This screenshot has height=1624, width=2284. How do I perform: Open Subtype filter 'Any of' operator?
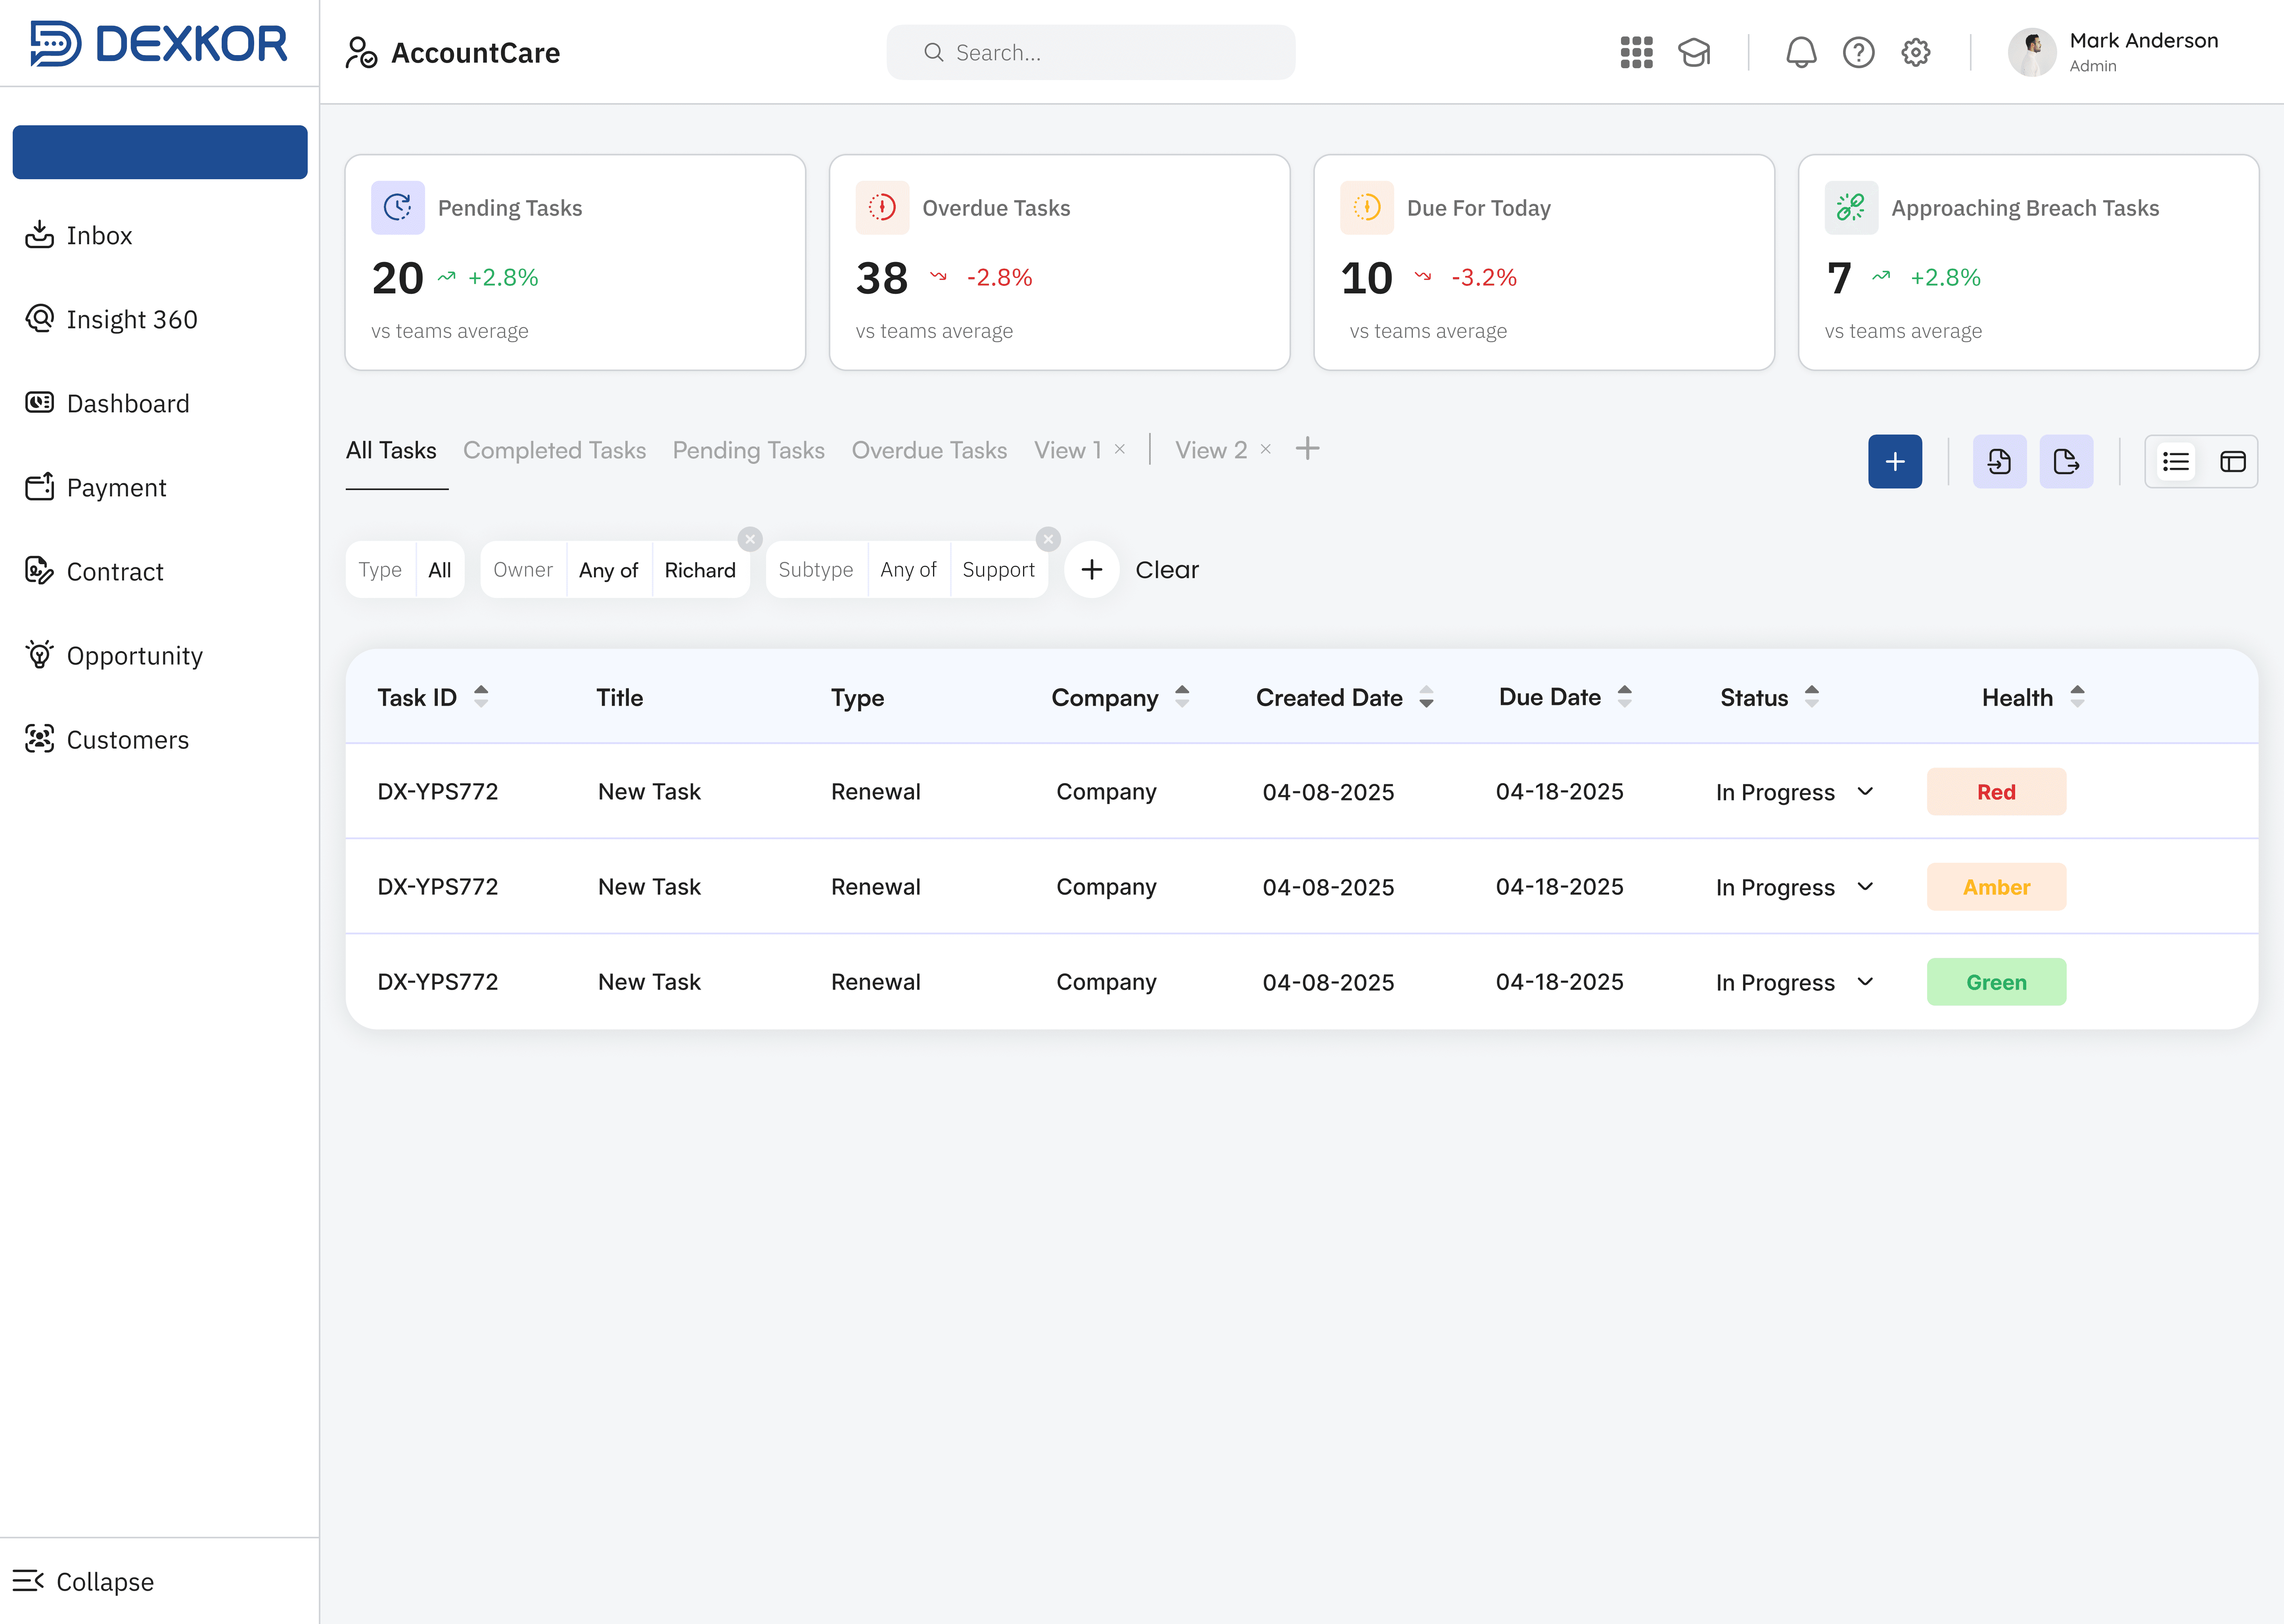pyautogui.click(x=909, y=570)
